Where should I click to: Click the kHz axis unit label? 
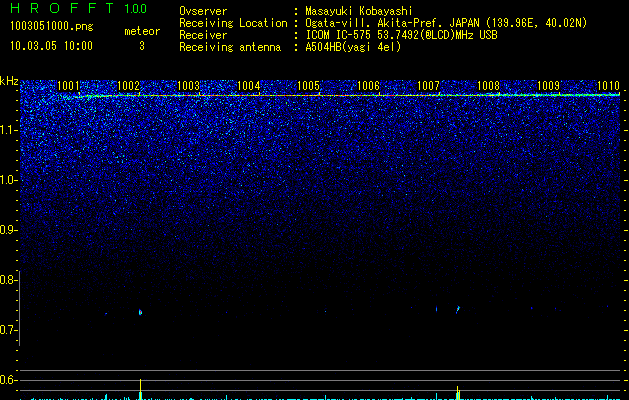coord(9,81)
